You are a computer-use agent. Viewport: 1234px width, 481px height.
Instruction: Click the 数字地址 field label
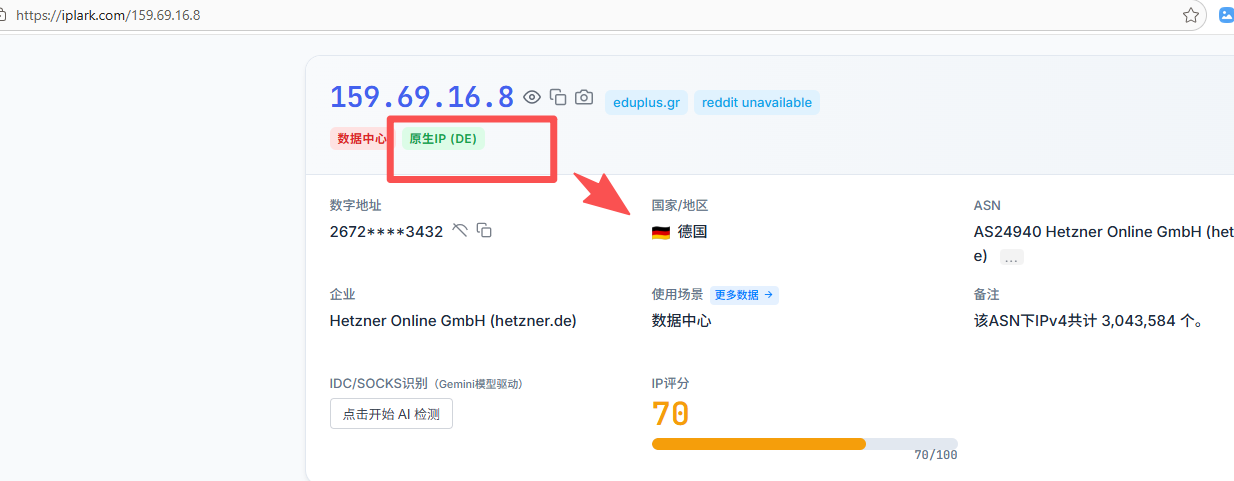click(356, 205)
